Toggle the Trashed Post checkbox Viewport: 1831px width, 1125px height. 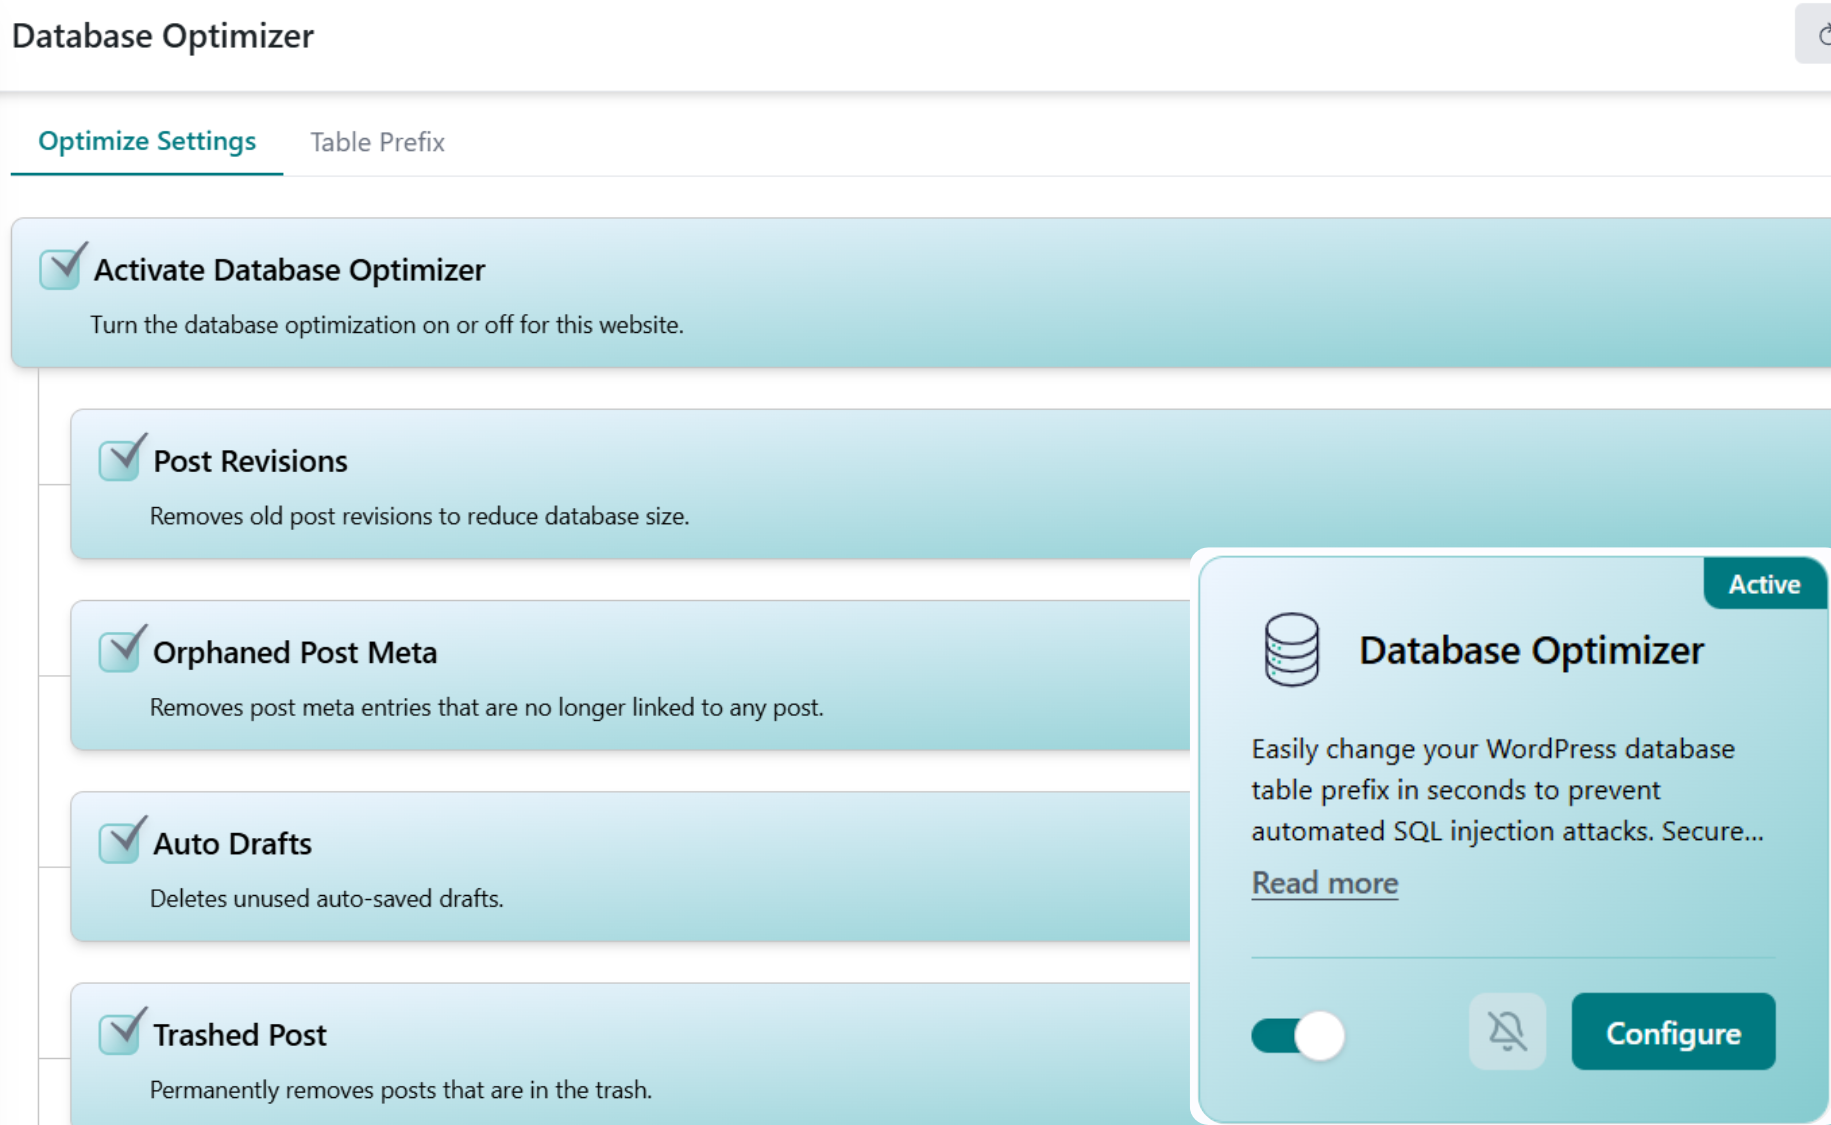click(x=120, y=1033)
